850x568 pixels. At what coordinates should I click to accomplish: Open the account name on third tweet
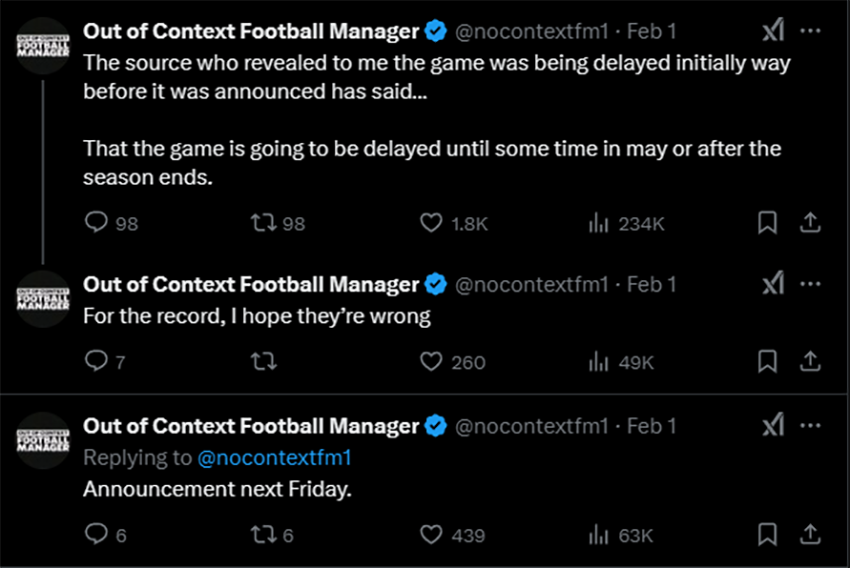(x=251, y=426)
